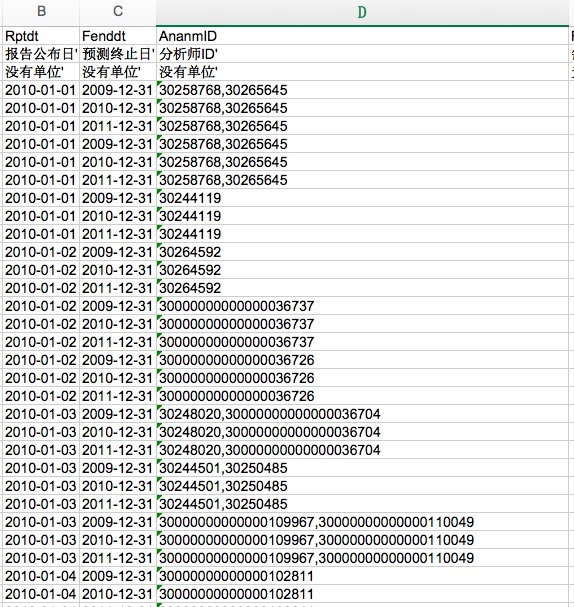Click Rptdt 2010-01-04 beside Fenddt 2010-12-31
The width and height of the screenshot is (574, 607).
pyautogui.click(x=41, y=594)
